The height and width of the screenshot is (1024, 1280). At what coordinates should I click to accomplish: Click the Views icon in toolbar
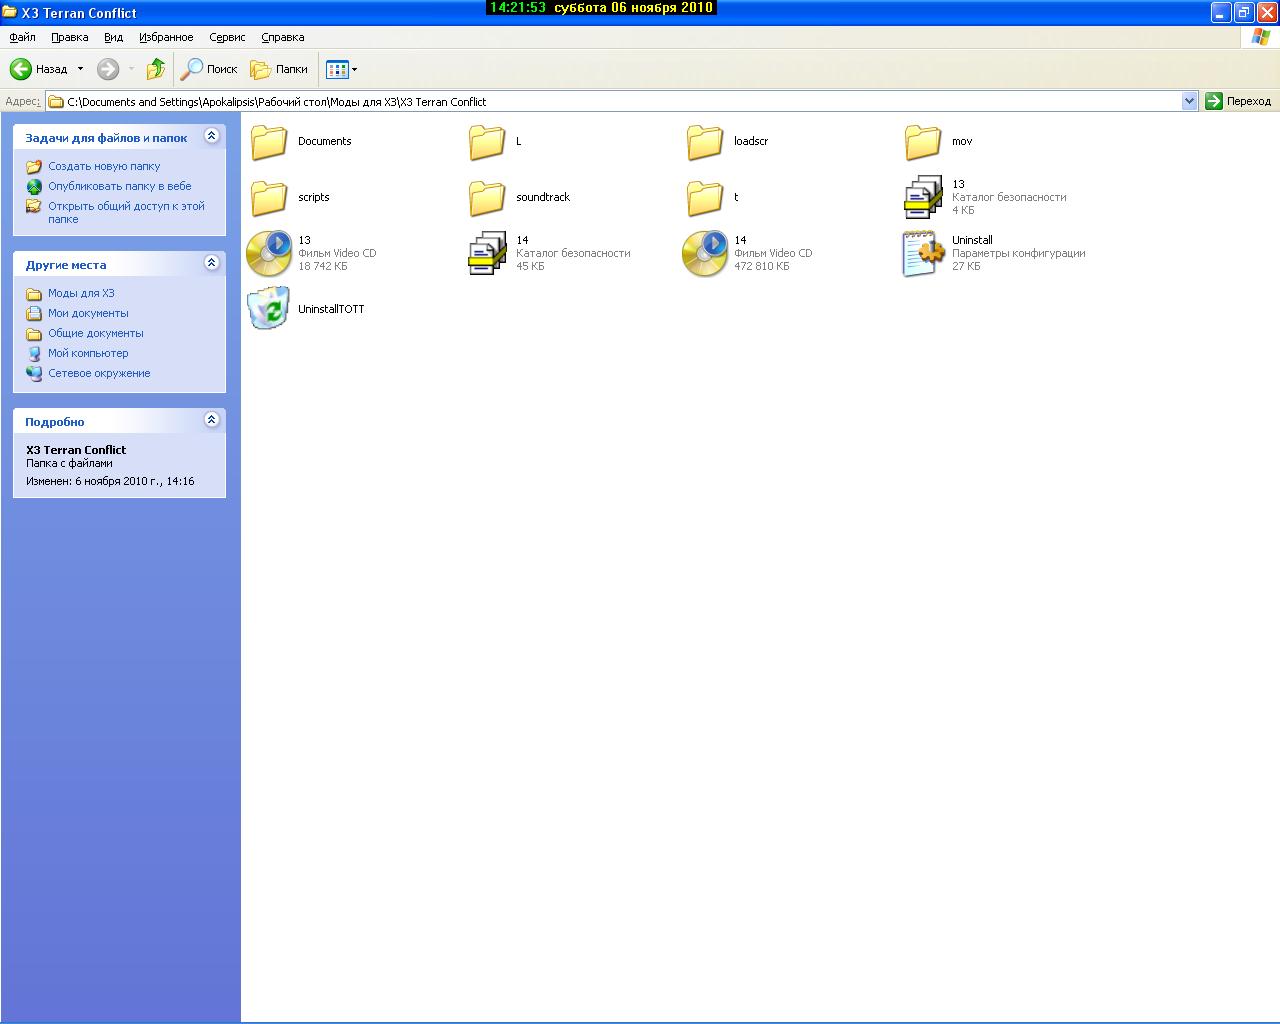tap(337, 69)
